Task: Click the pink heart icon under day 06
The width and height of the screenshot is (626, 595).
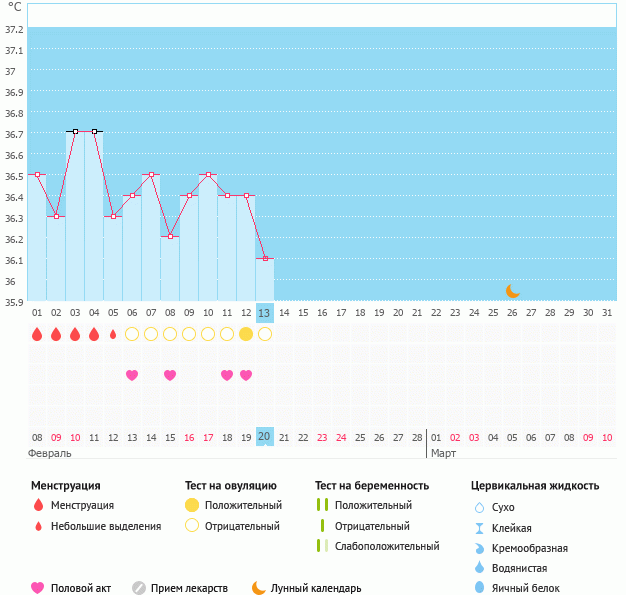Action: click(132, 375)
